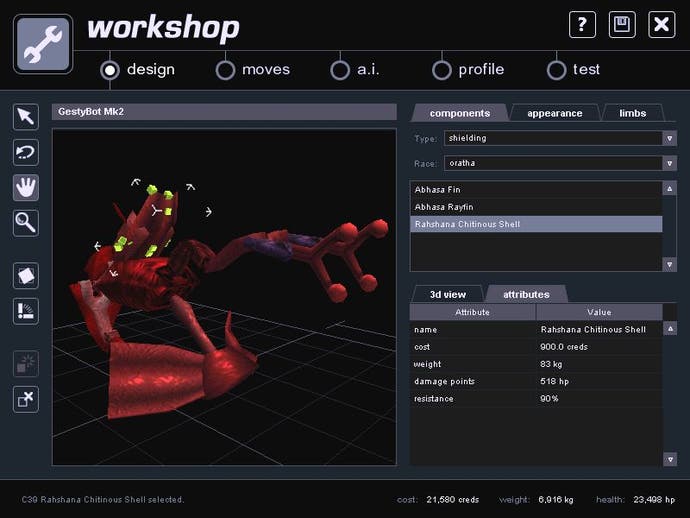Click the 900.0 creds cost value
This screenshot has width=690, height=518.
pyautogui.click(x=564, y=347)
